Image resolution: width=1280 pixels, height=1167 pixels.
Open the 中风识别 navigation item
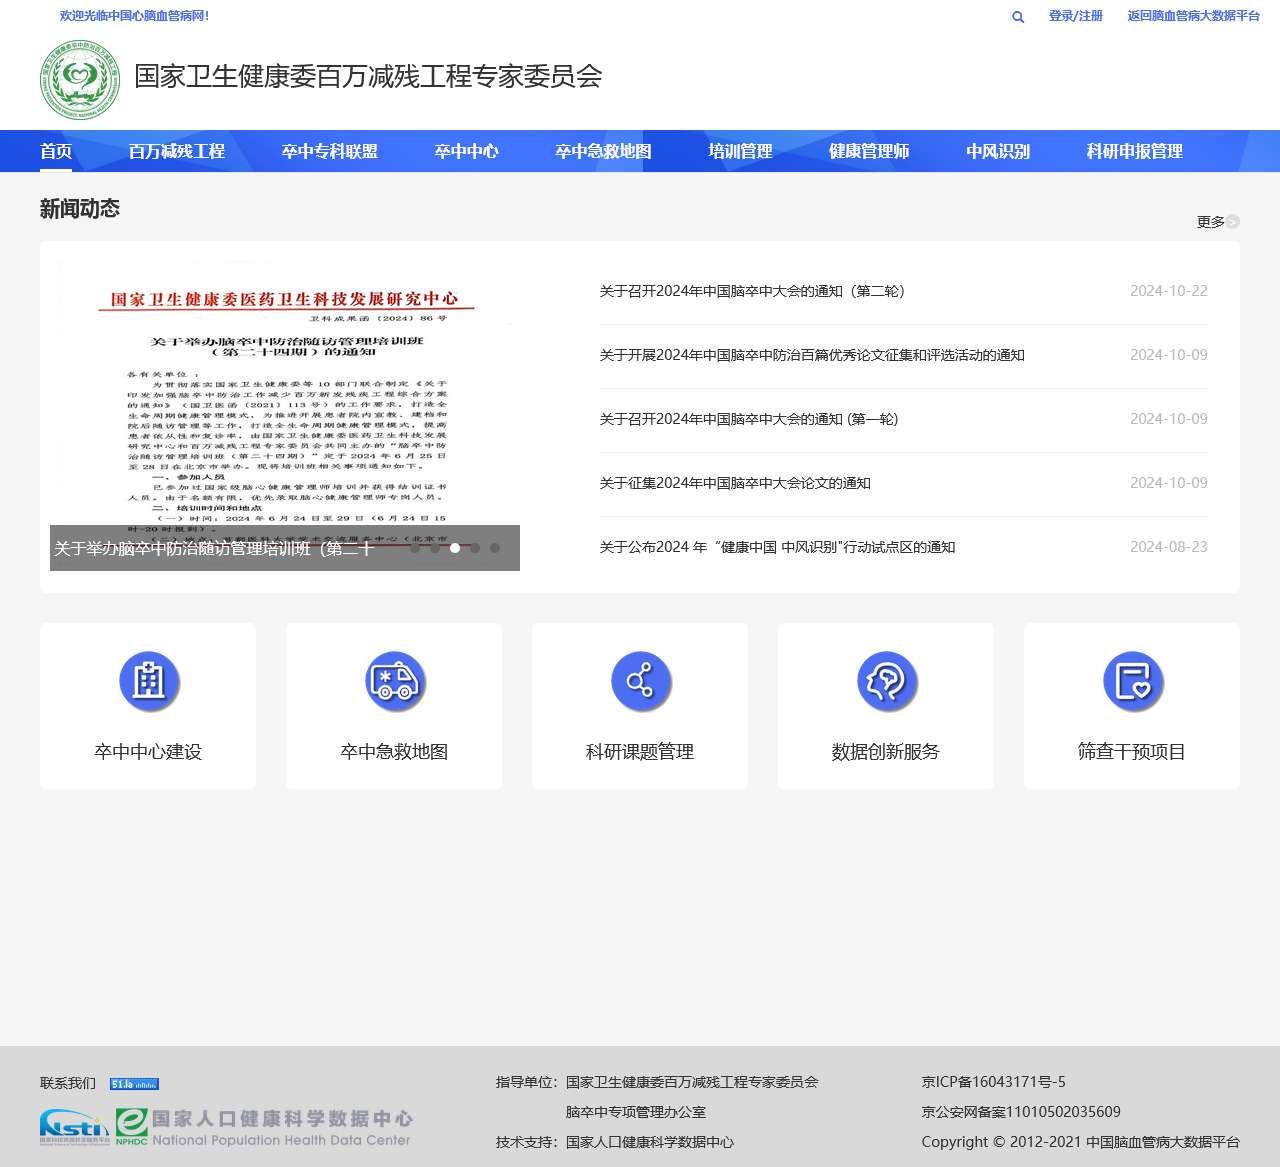[x=997, y=151]
